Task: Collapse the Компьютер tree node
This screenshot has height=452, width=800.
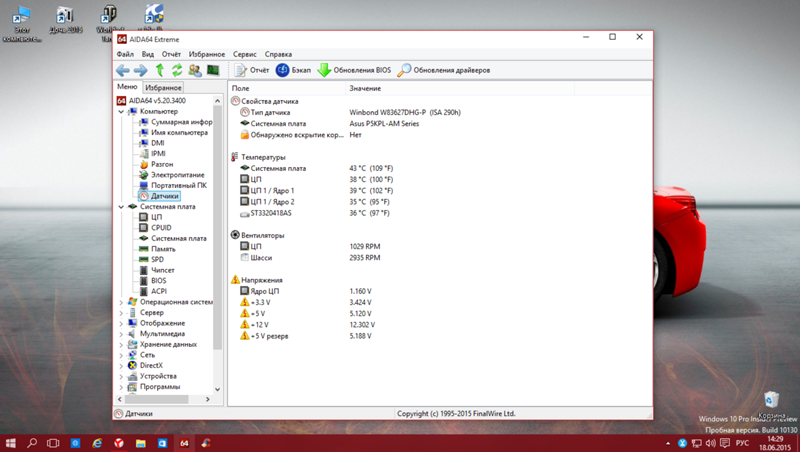Action: pyautogui.click(x=121, y=111)
